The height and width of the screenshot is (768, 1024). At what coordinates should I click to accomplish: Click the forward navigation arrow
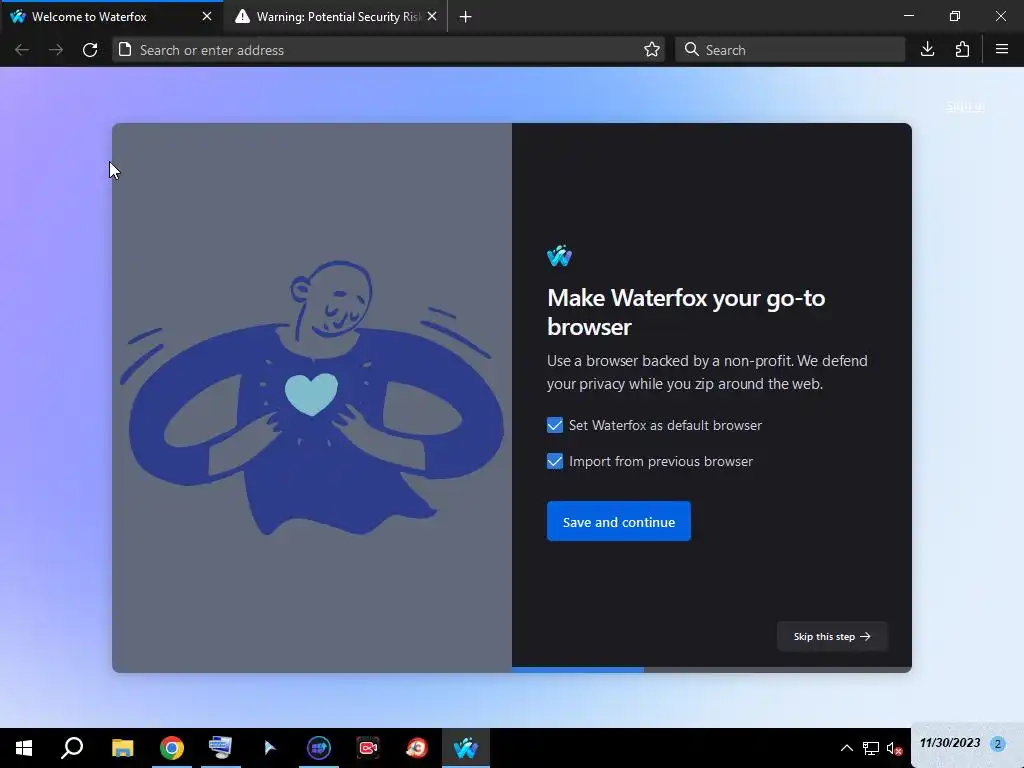56,50
